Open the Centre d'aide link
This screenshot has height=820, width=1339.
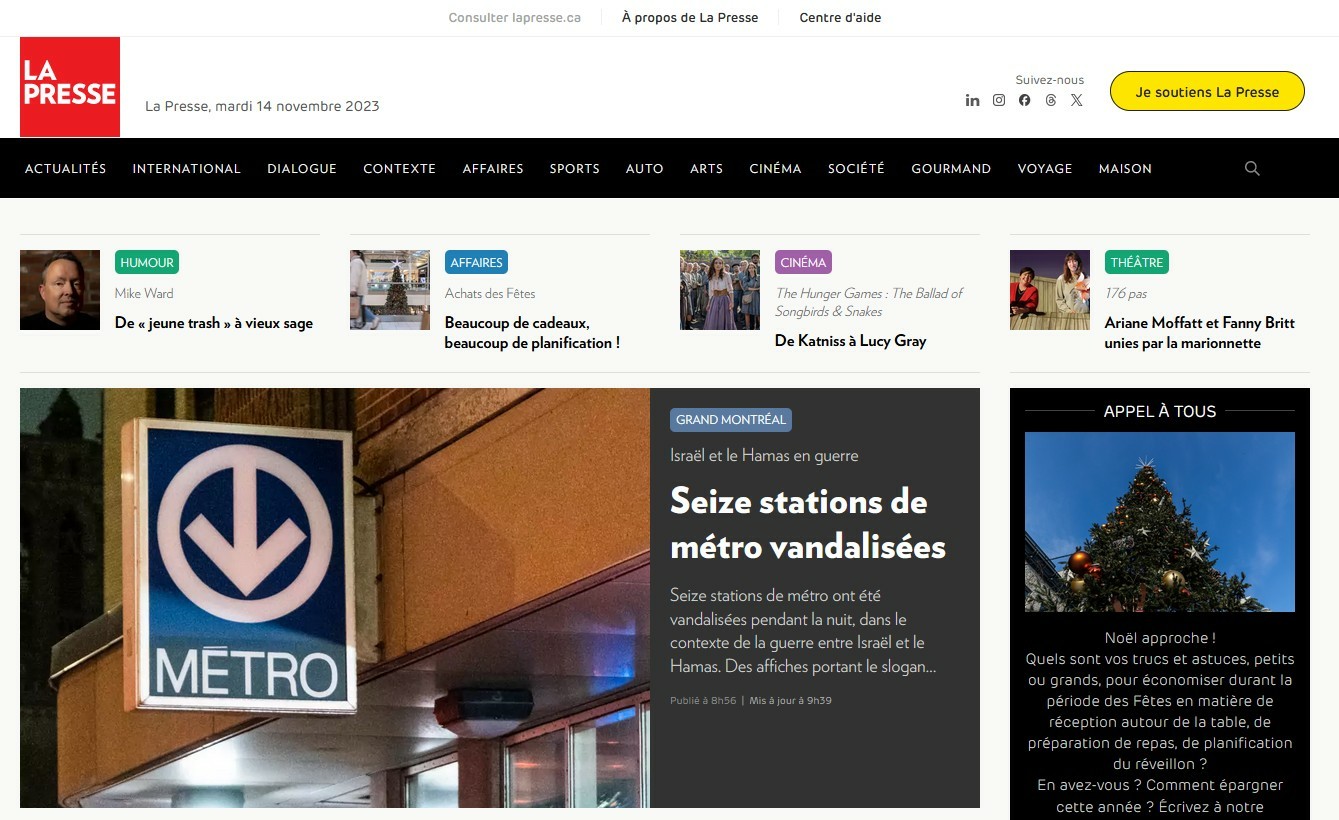pos(840,18)
